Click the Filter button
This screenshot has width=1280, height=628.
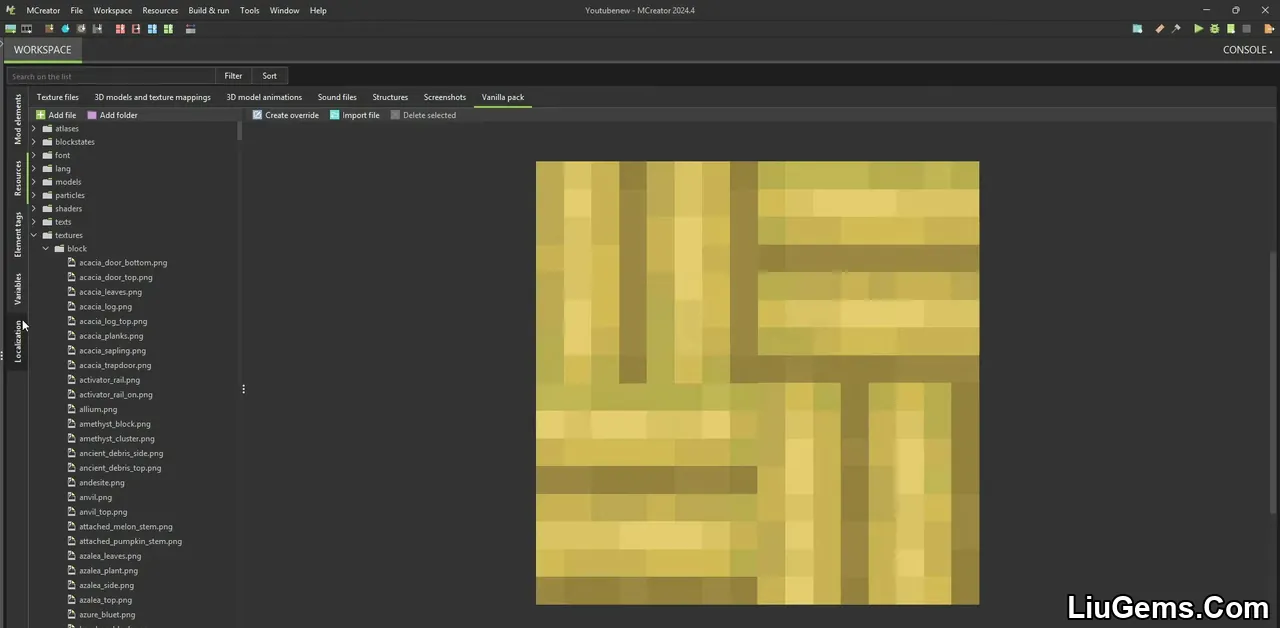point(233,76)
